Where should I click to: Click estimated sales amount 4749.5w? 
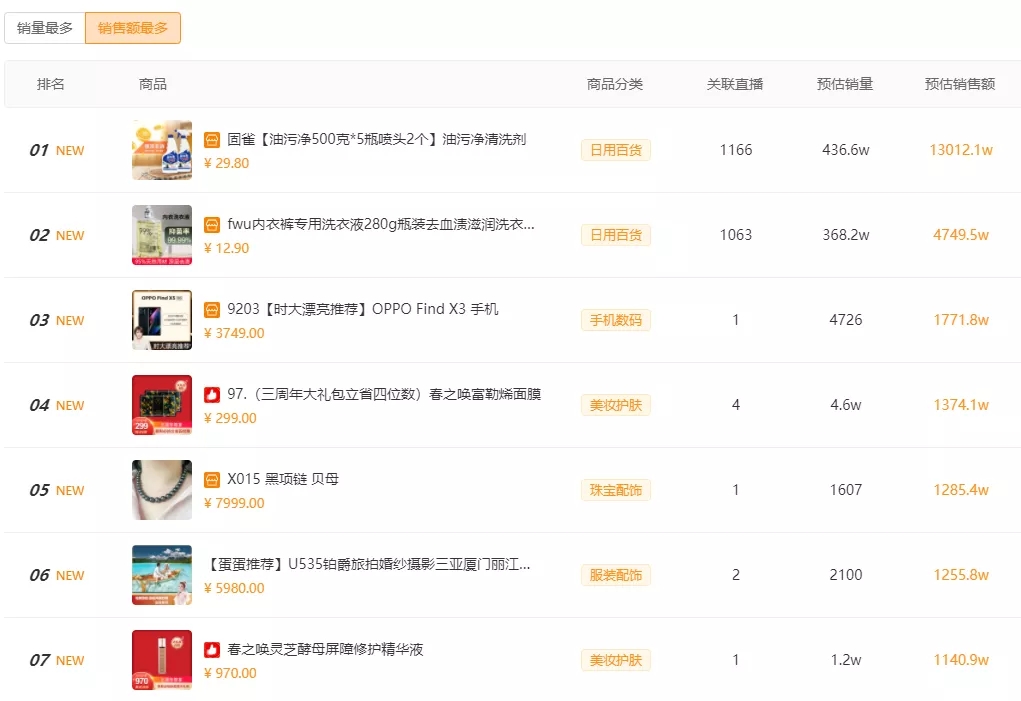click(961, 235)
